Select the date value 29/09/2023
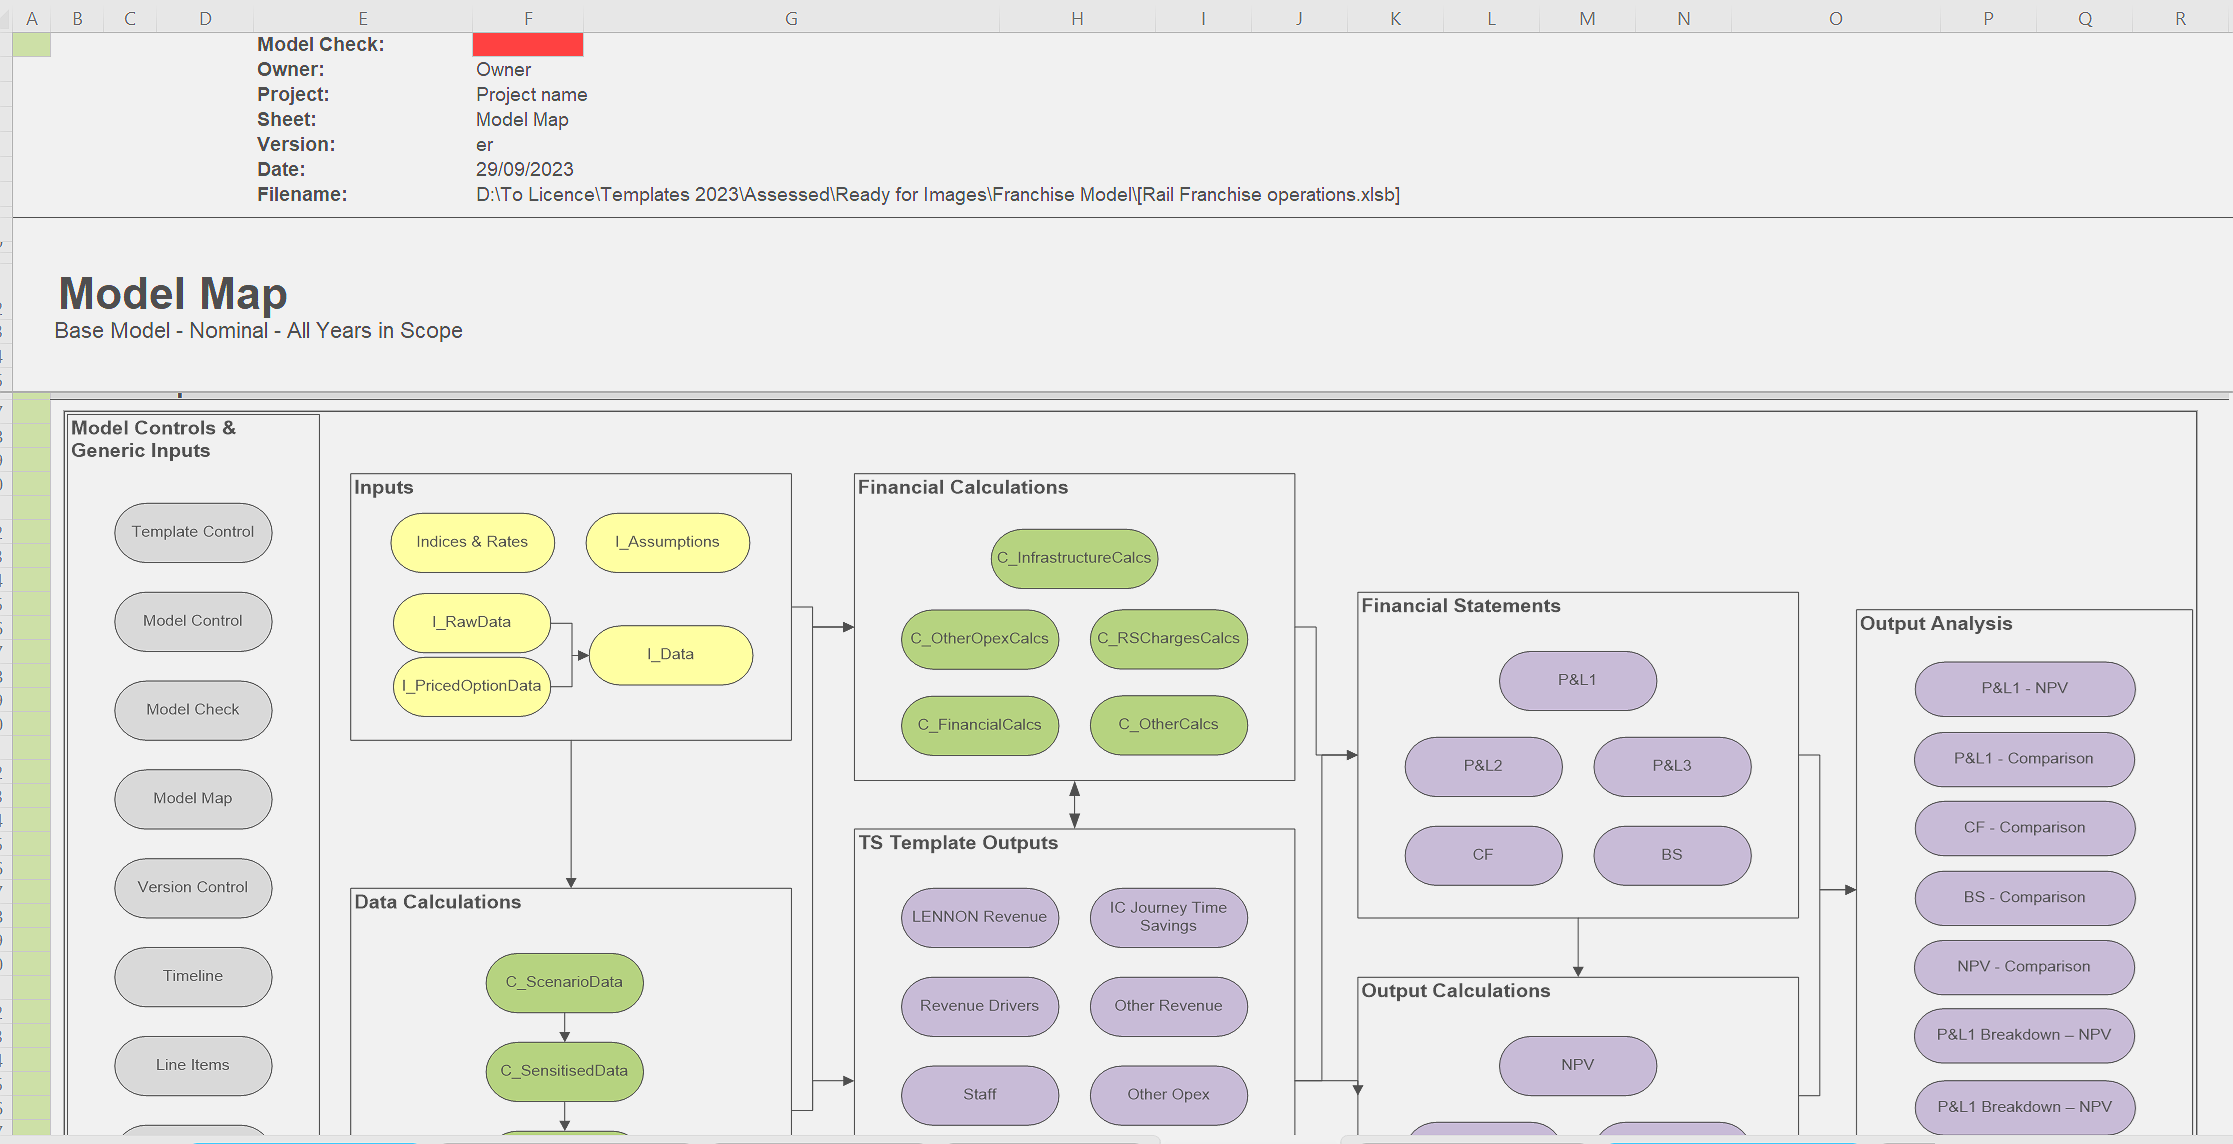 pyautogui.click(x=525, y=170)
